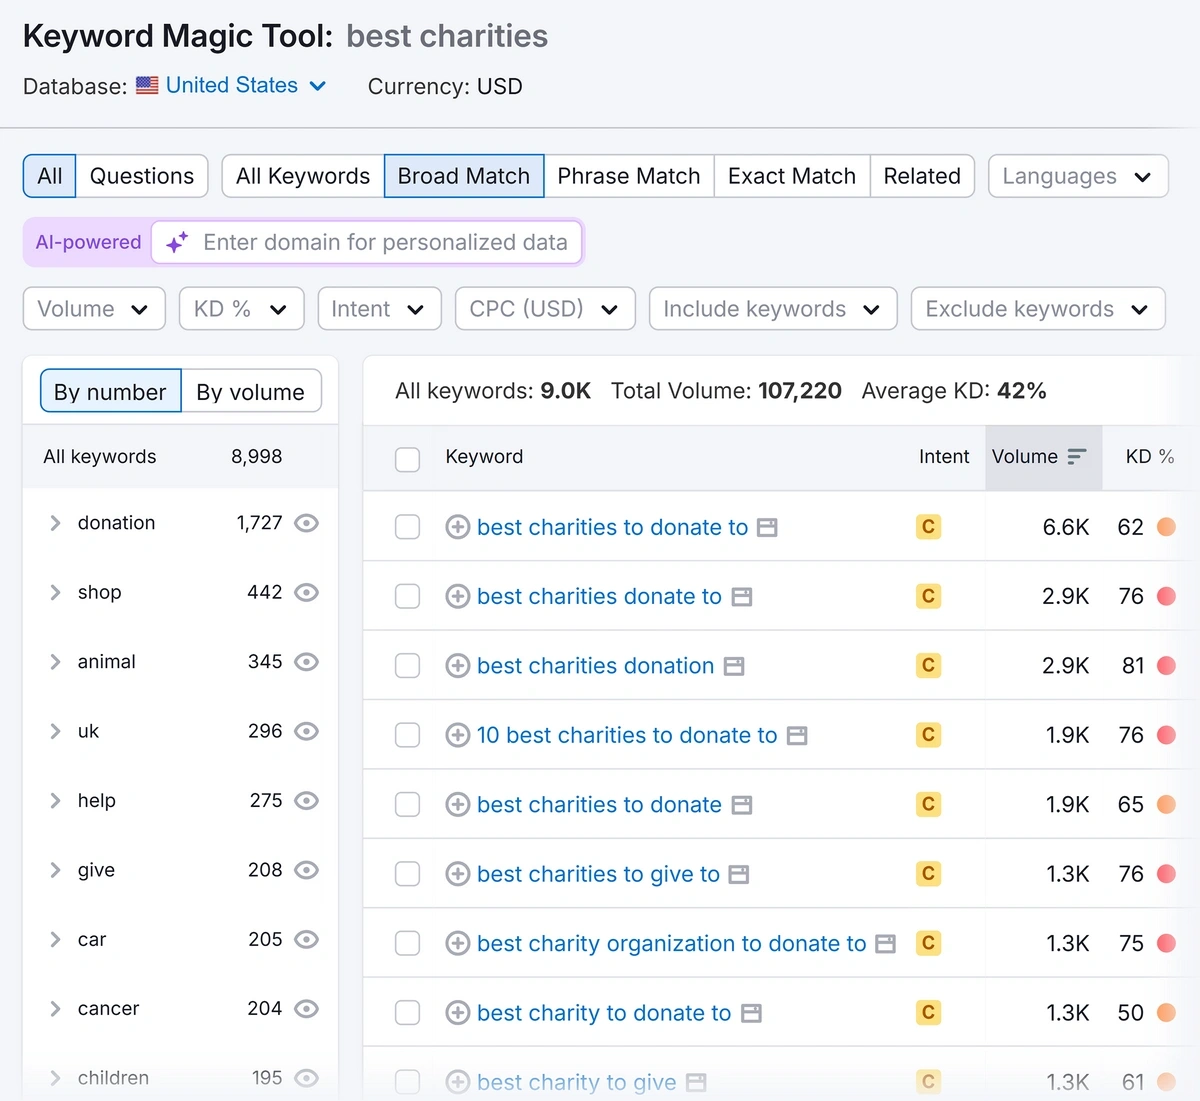The height and width of the screenshot is (1101, 1200).
Task: Click plus icon beside 'best charities to donate to'
Action: pos(457,527)
